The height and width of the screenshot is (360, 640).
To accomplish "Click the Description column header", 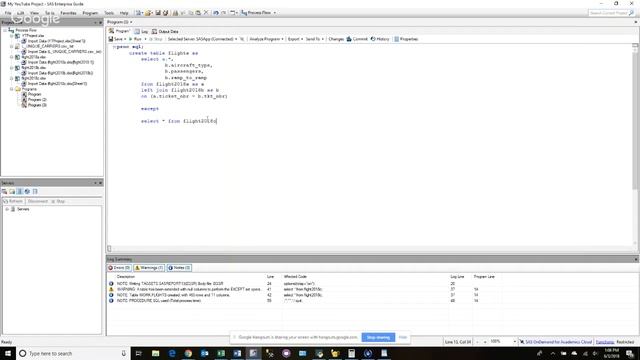I will (x=126, y=277).
